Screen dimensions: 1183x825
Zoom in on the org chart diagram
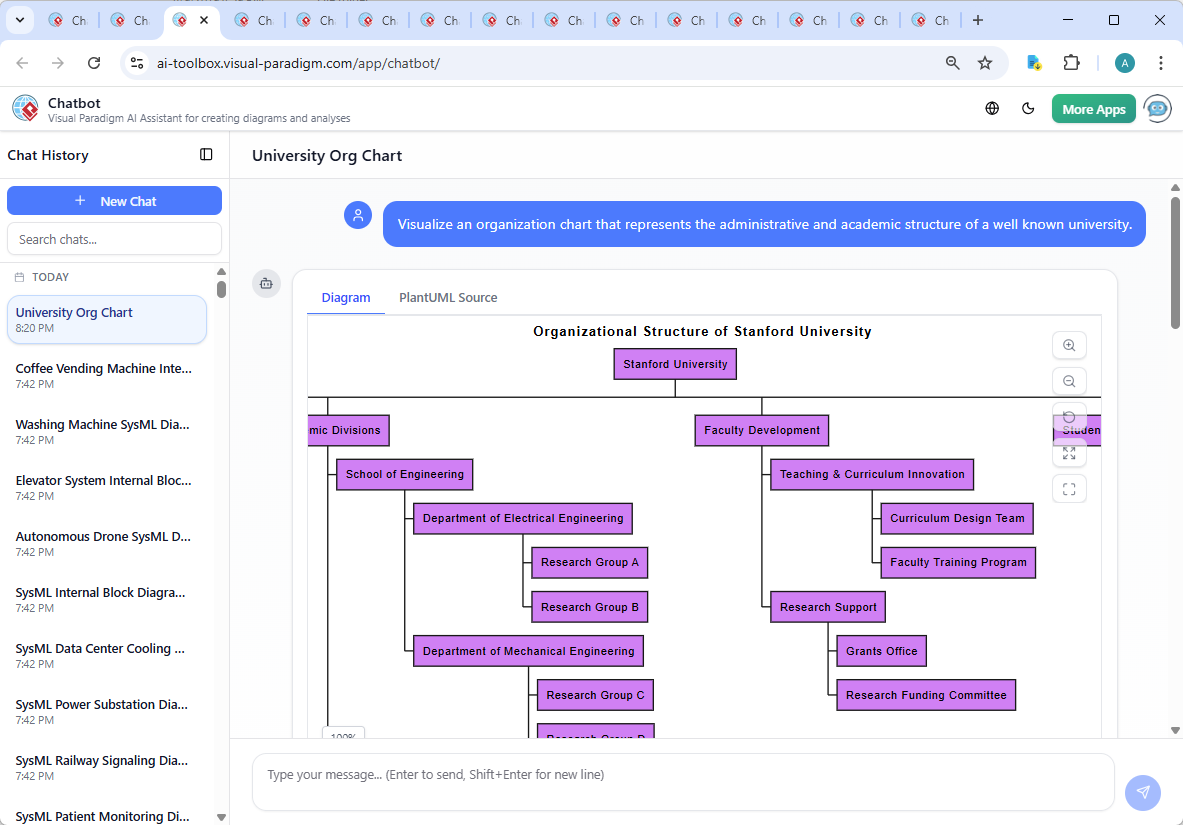click(x=1069, y=345)
